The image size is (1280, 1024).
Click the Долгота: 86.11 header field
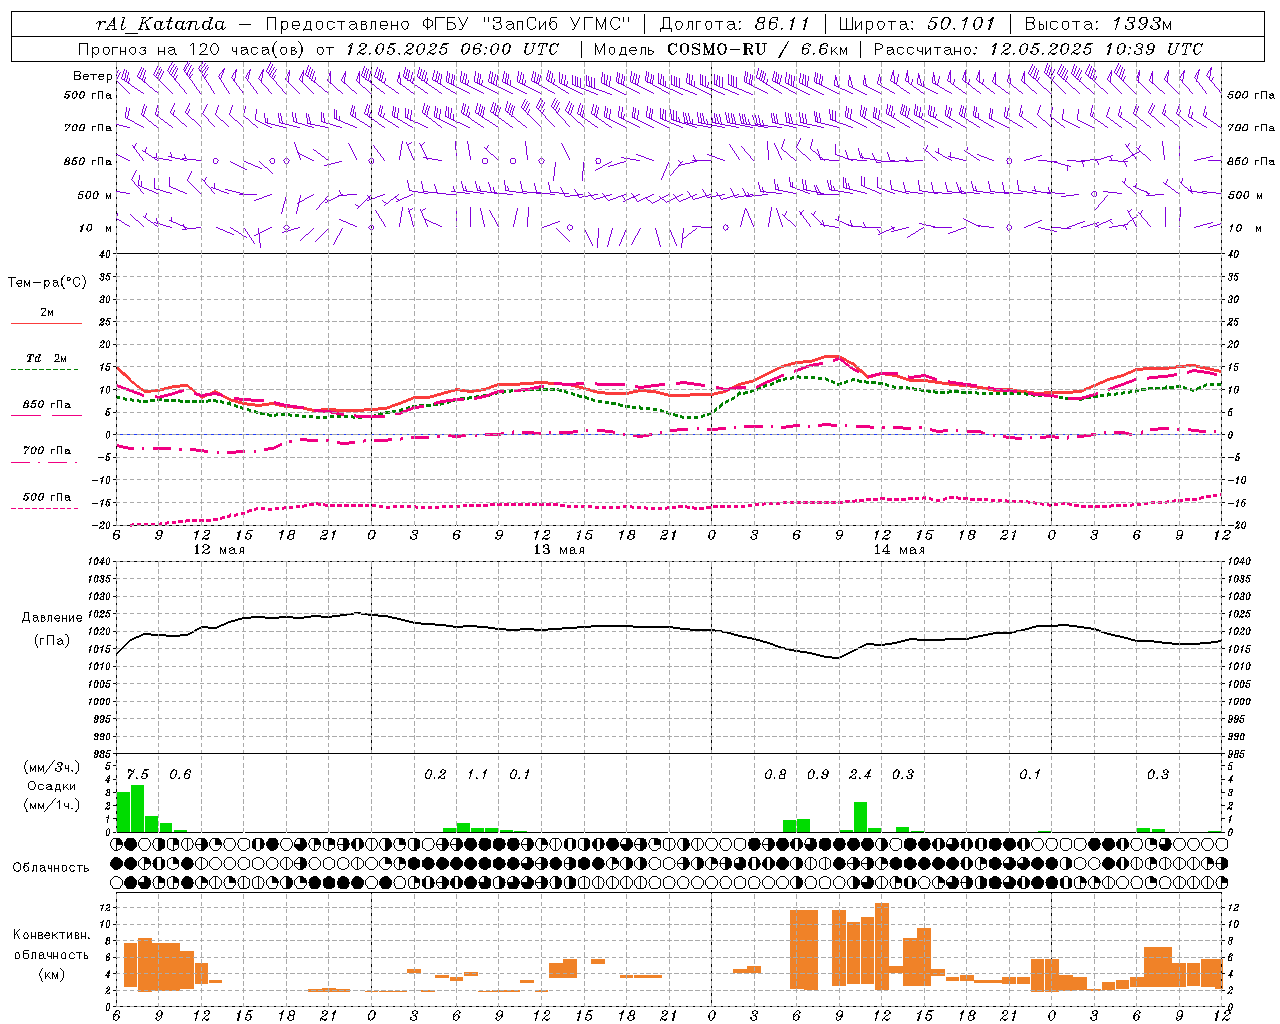point(735,24)
